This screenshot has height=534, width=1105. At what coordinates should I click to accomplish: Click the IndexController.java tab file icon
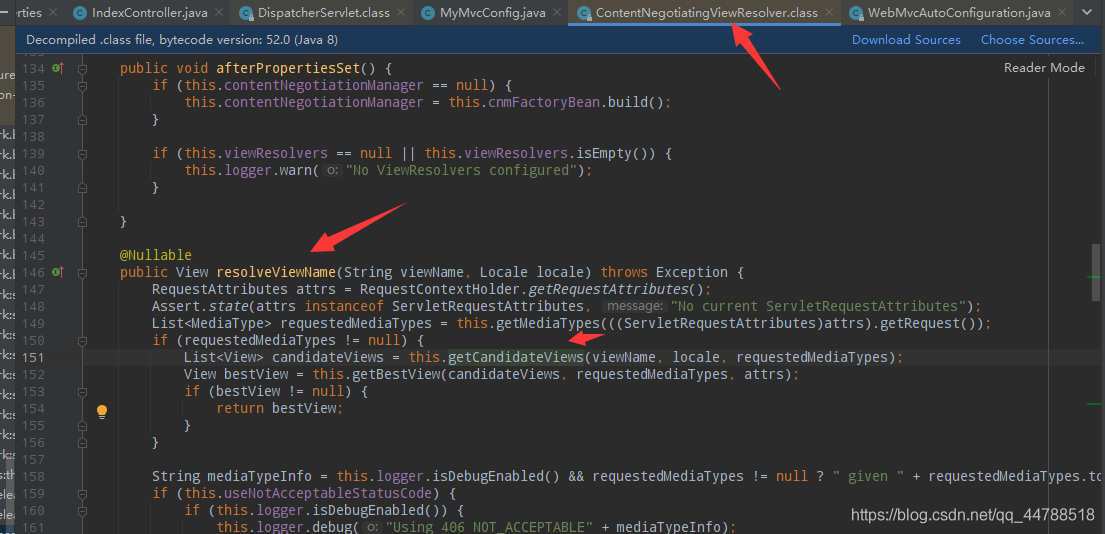point(80,13)
